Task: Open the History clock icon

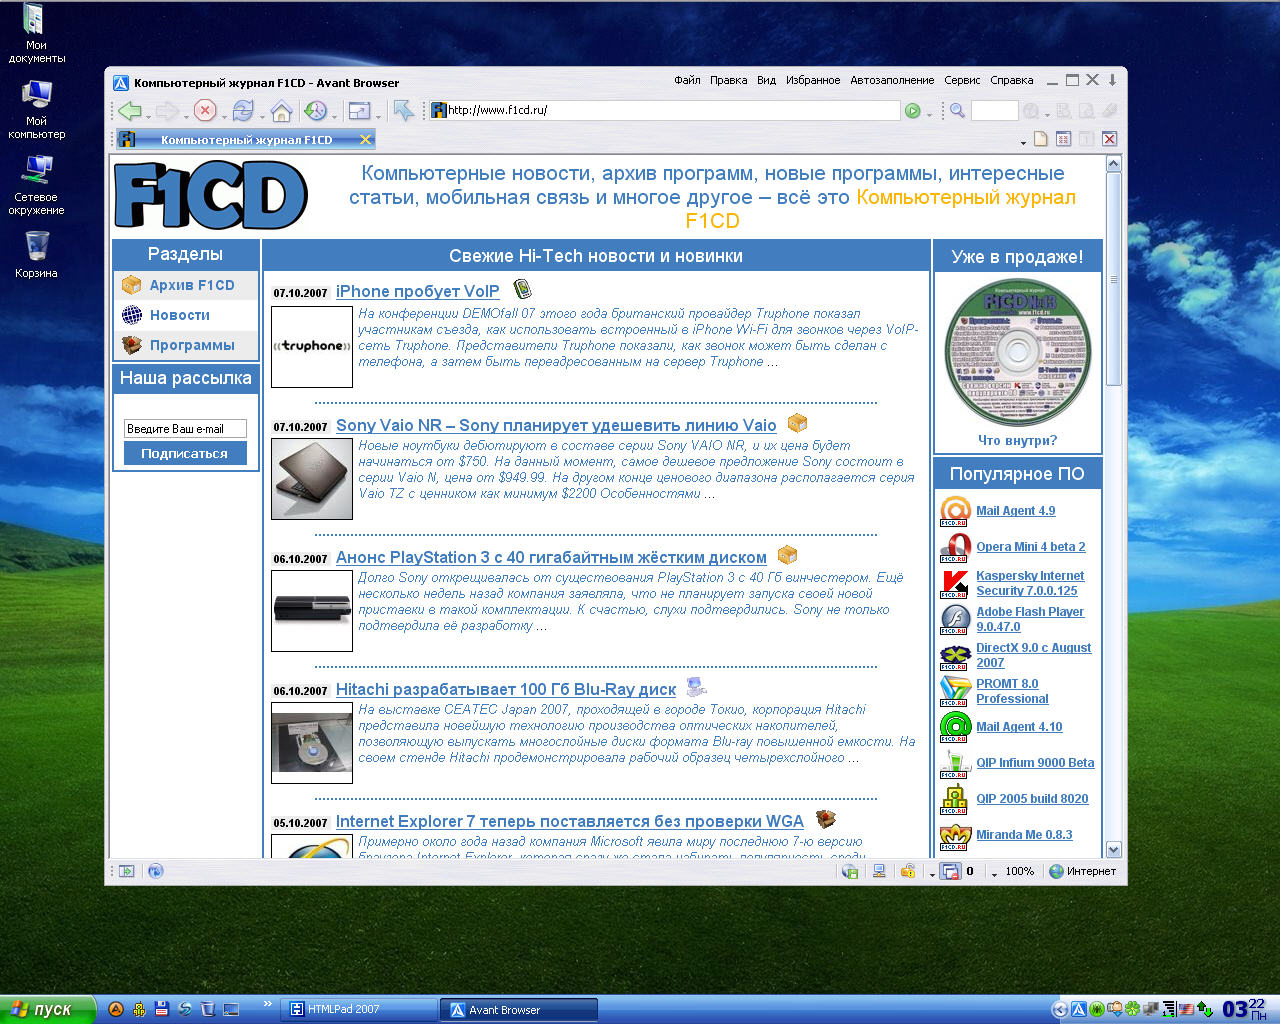Action: pos(316,111)
